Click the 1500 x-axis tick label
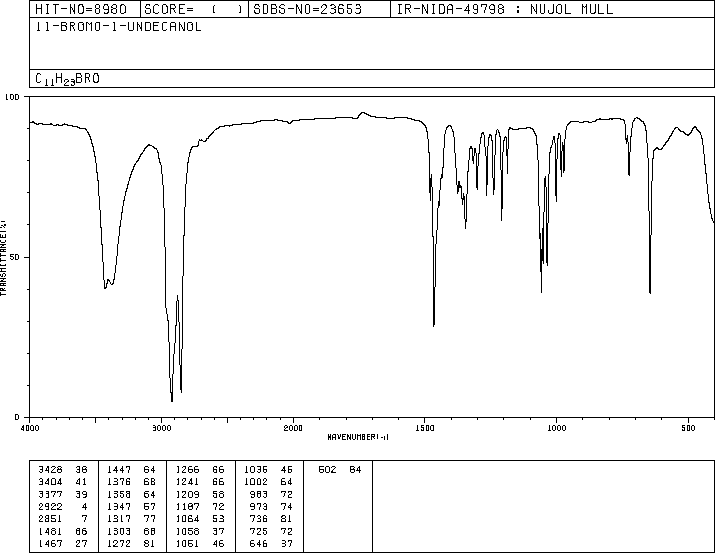This screenshot has height=553, width=715. point(425,428)
